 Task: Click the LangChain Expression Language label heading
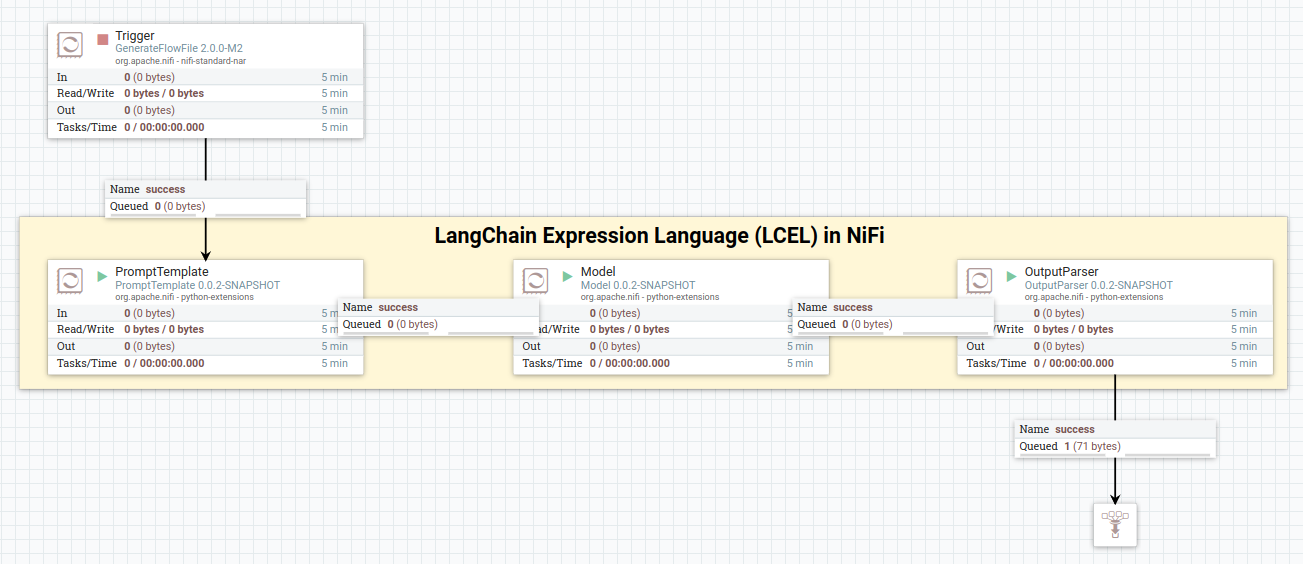[659, 236]
